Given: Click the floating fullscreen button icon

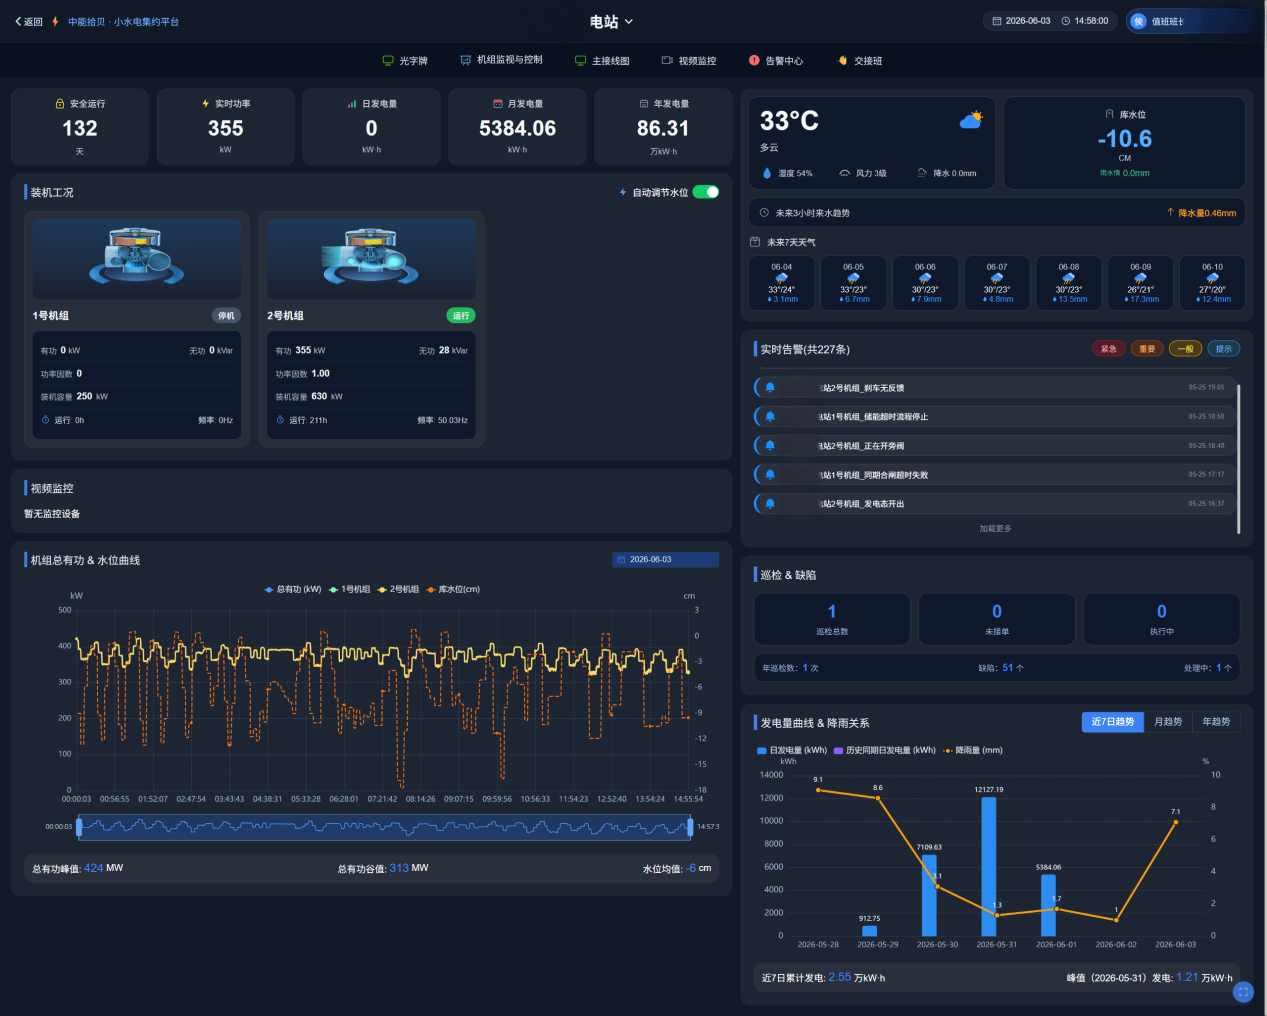Looking at the screenshot, I should [1243, 992].
